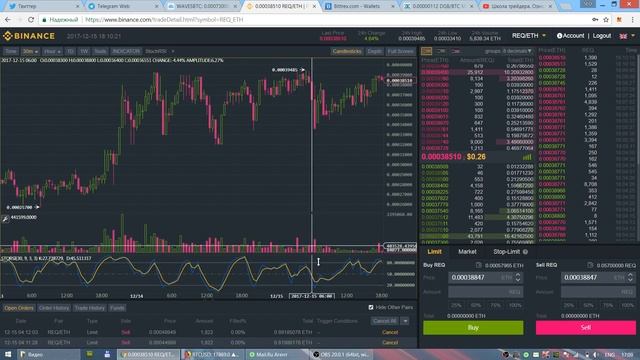Click Cancel All orders button

(385, 321)
